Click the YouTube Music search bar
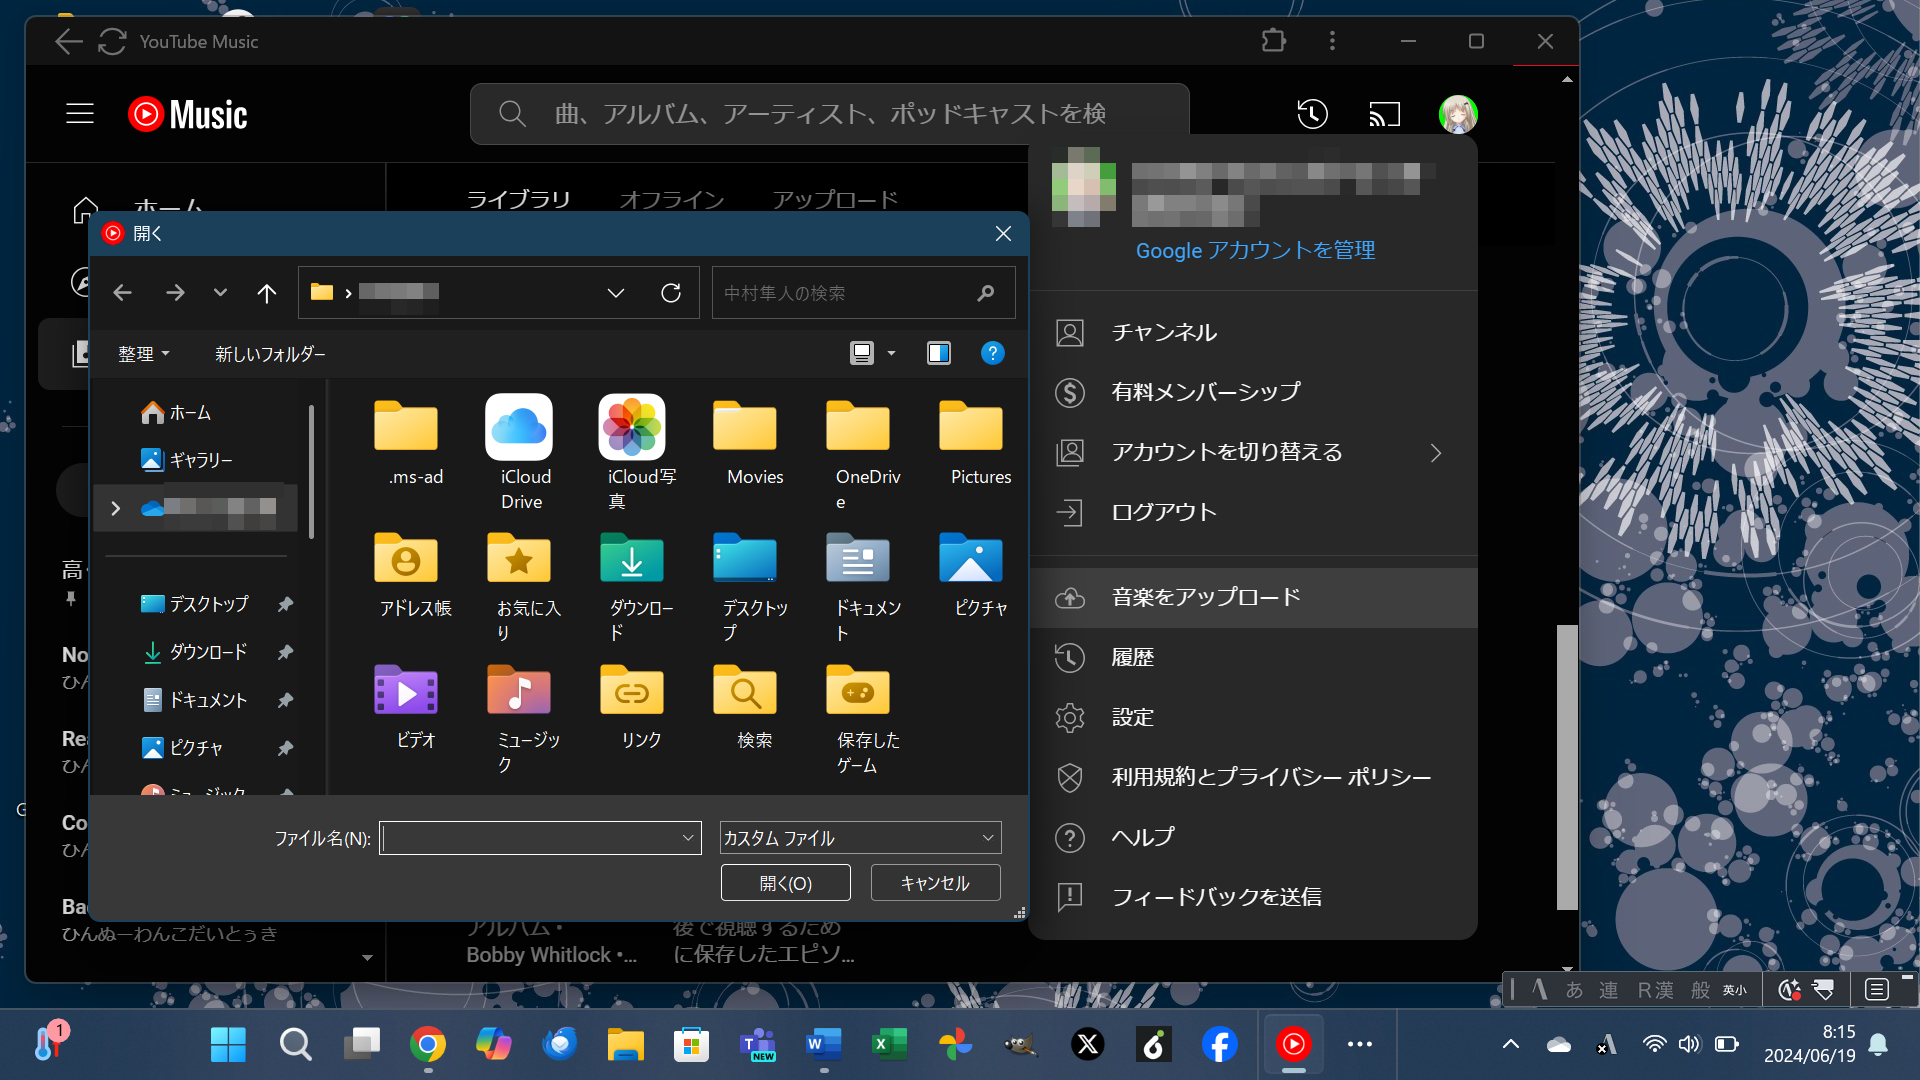The width and height of the screenshot is (1920, 1080). pyautogui.click(x=830, y=114)
